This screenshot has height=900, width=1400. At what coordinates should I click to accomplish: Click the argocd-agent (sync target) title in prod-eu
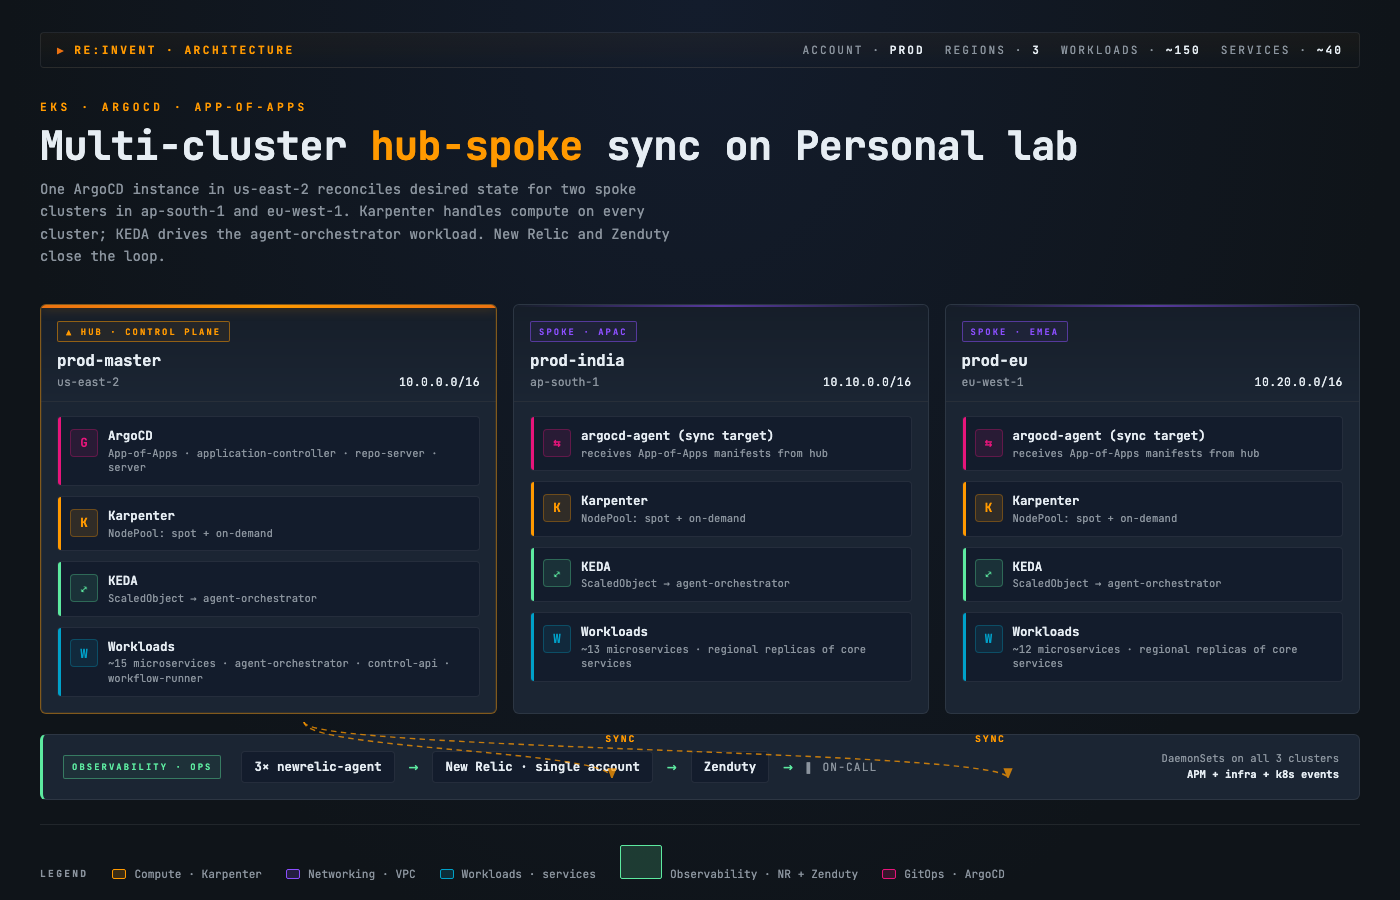[1108, 436]
